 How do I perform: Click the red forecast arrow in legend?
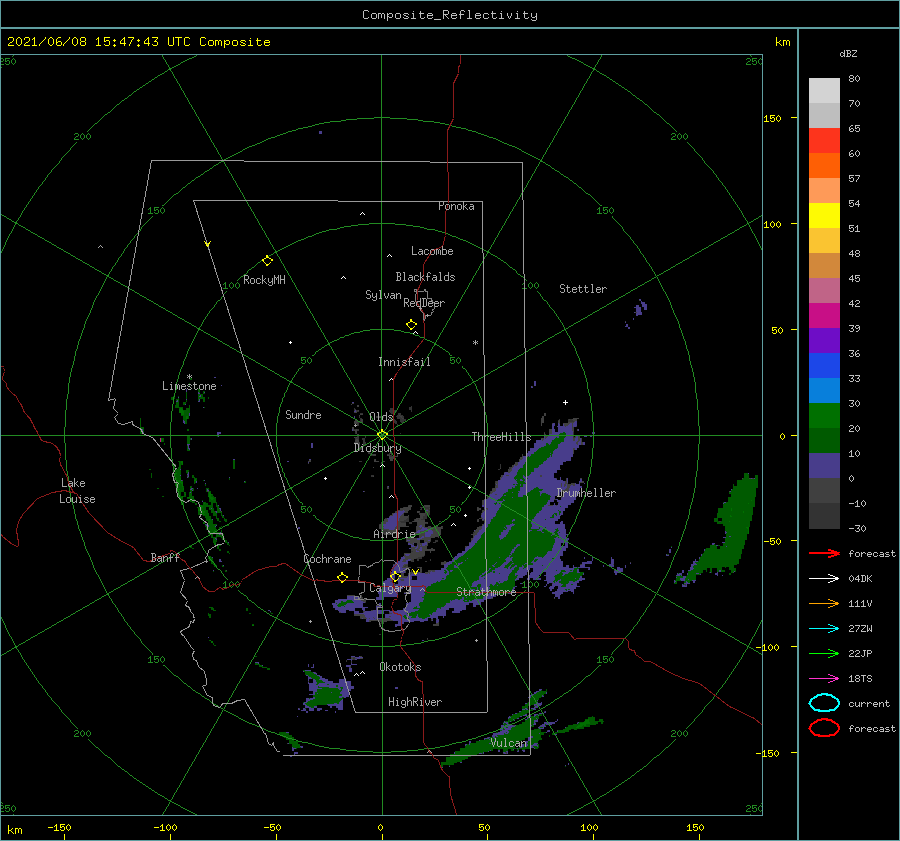(824, 553)
